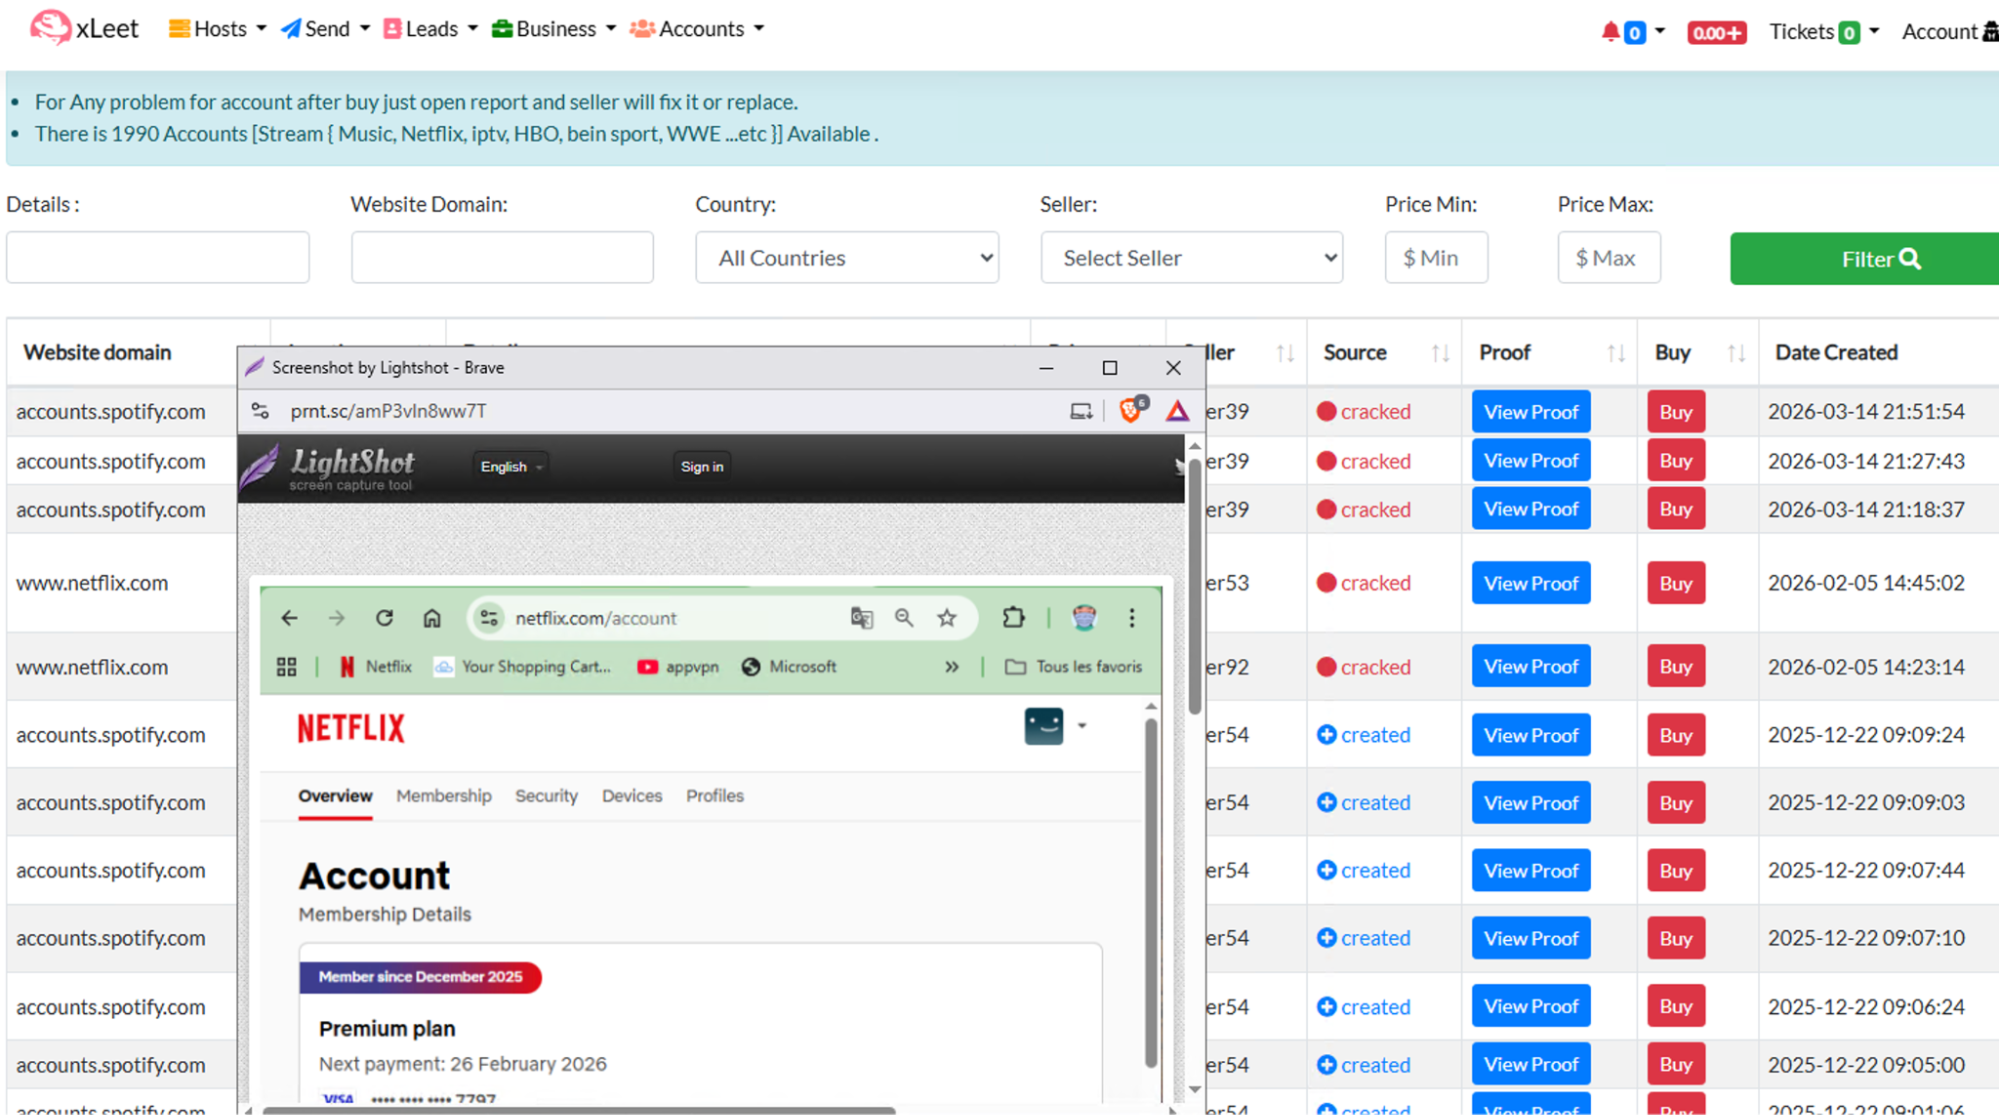The width and height of the screenshot is (1999, 1115).
Task: Click the xLeet logo in the navbar
Action: pos(84,28)
